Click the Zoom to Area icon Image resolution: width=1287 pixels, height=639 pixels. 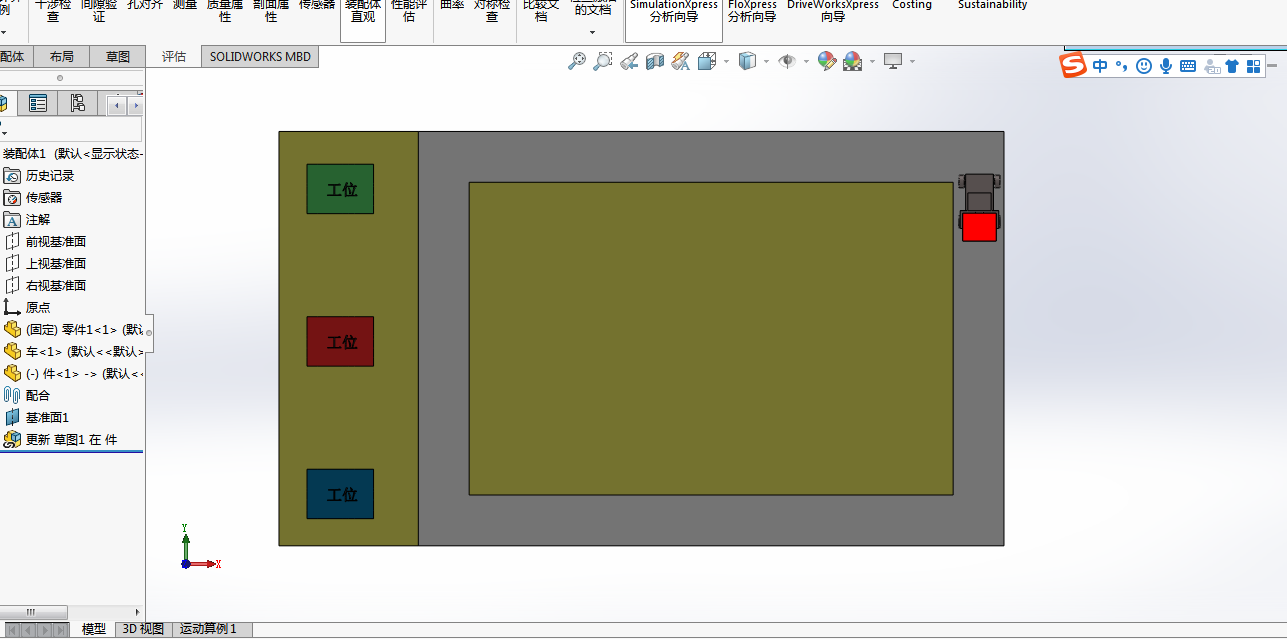602,61
